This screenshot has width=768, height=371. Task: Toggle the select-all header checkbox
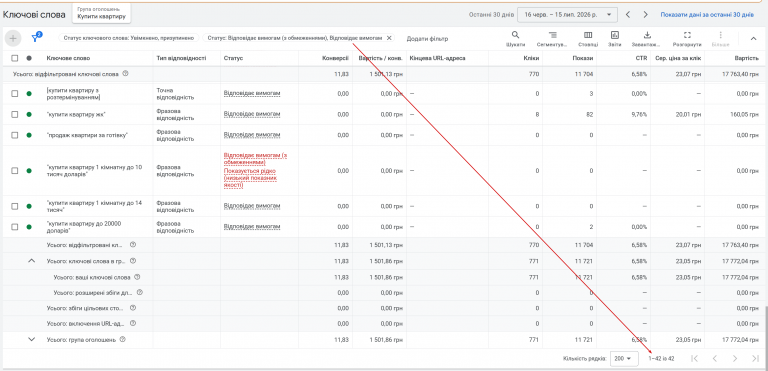click(x=15, y=58)
